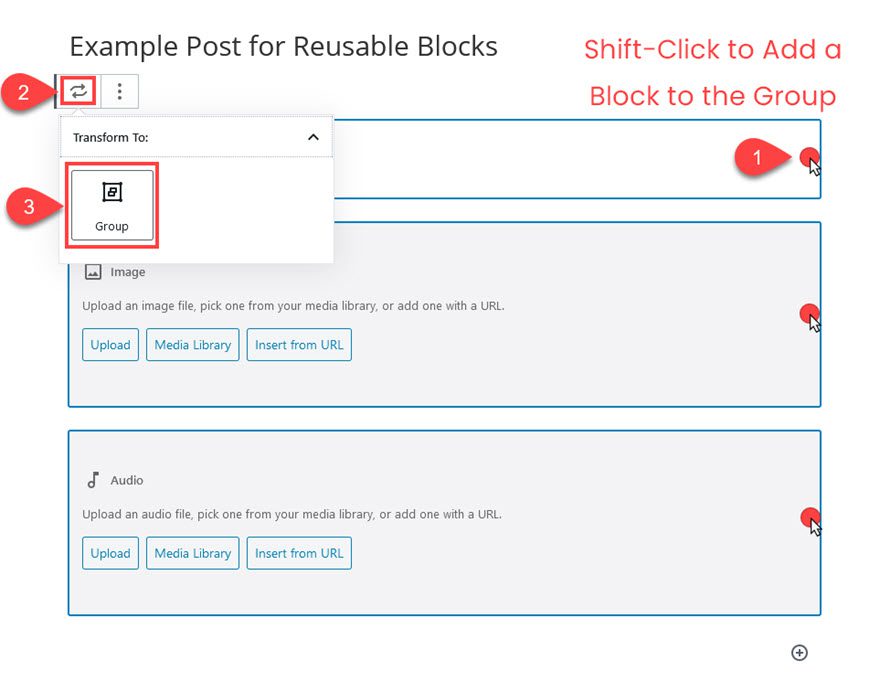Click the block transform icon in the toolbar

click(79, 91)
